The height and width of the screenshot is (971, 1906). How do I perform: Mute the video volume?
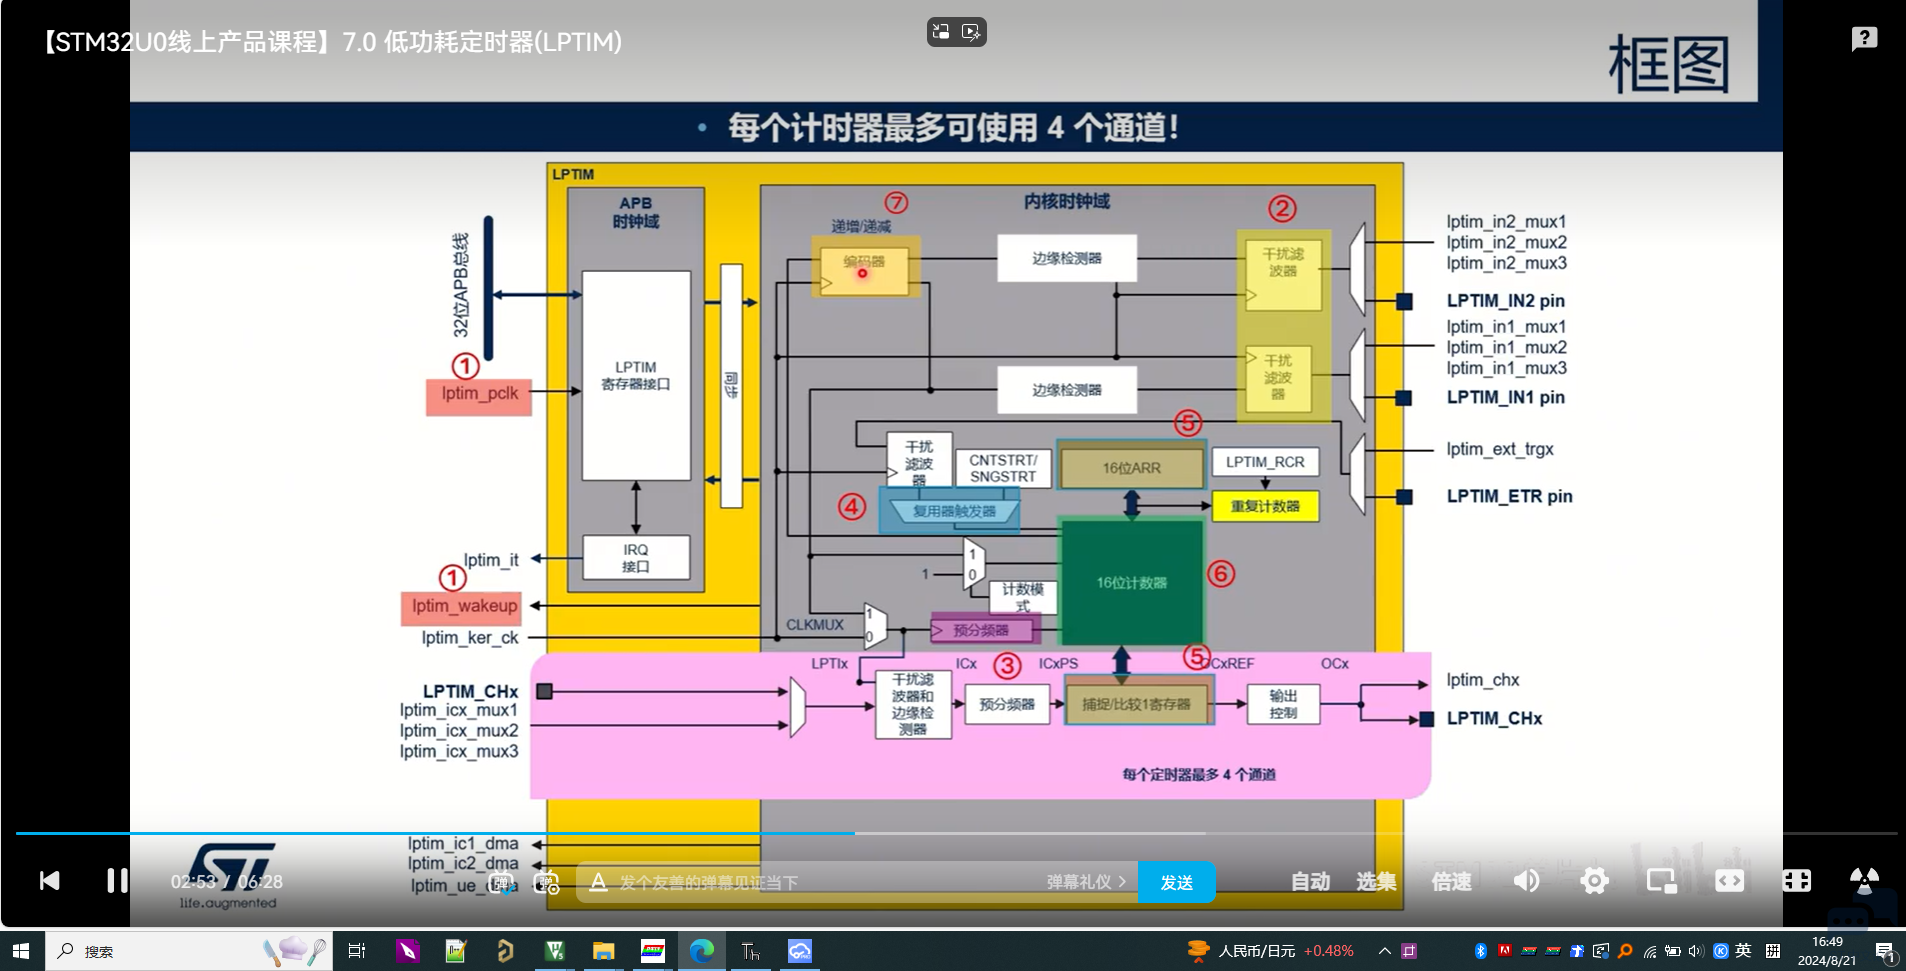pyautogui.click(x=1526, y=880)
